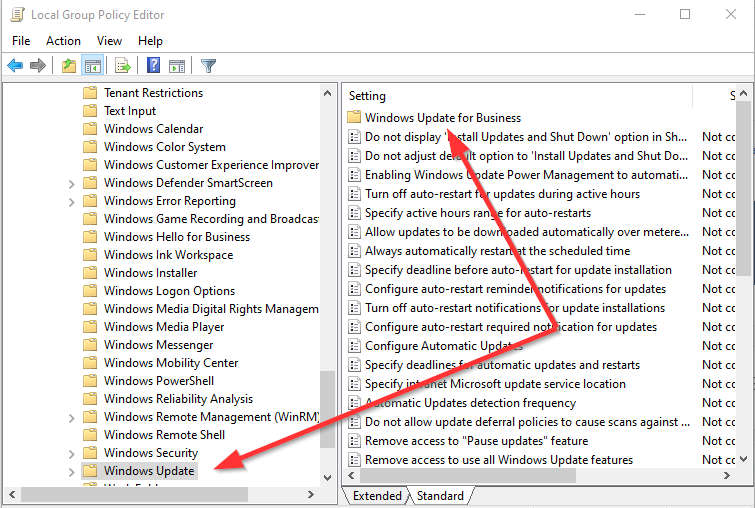Click settings list horizontal scroll right arrow

(x=727, y=475)
